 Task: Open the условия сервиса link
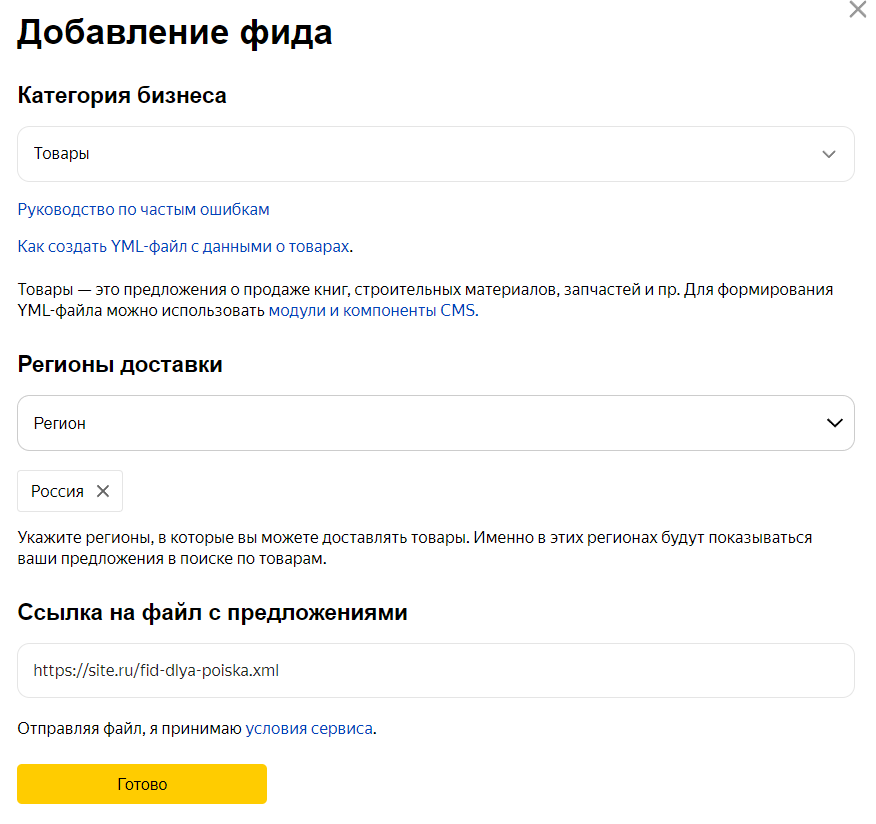309,729
